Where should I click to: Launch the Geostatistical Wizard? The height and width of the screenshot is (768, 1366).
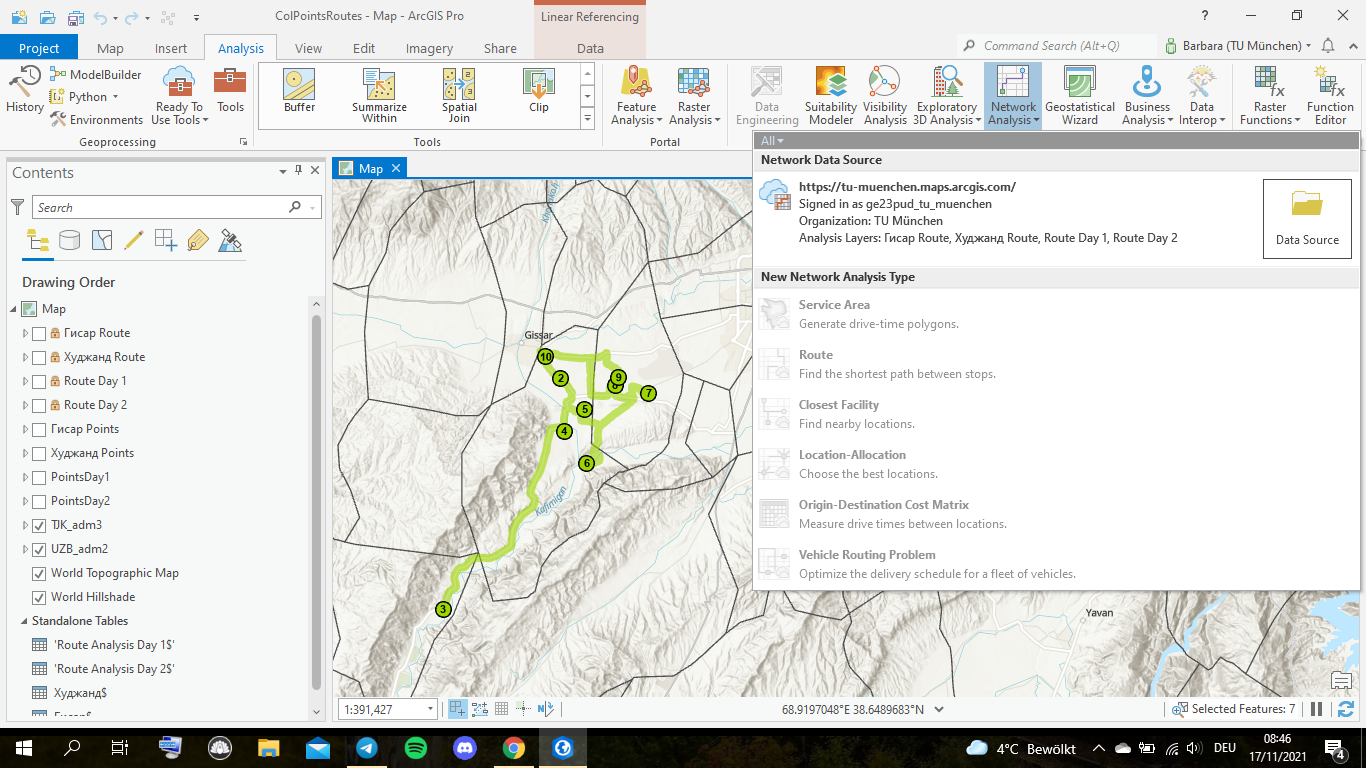pyautogui.click(x=1080, y=96)
